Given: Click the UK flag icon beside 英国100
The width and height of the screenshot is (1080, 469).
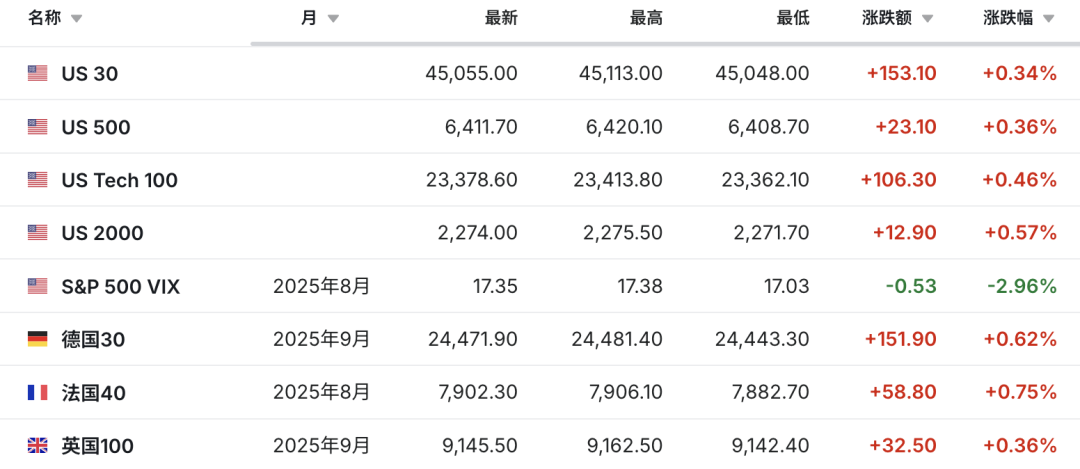Looking at the screenshot, I should (37, 445).
